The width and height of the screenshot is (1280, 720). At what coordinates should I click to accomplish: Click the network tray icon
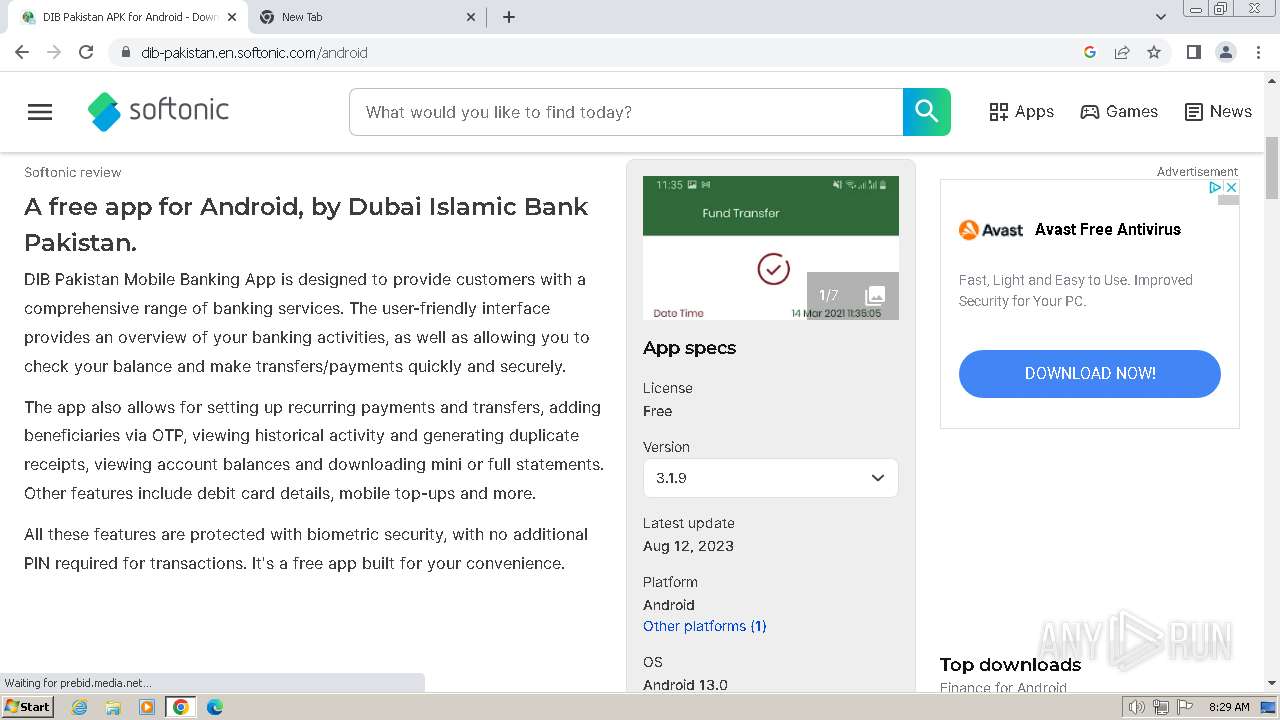pyautogui.click(x=1161, y=707)
